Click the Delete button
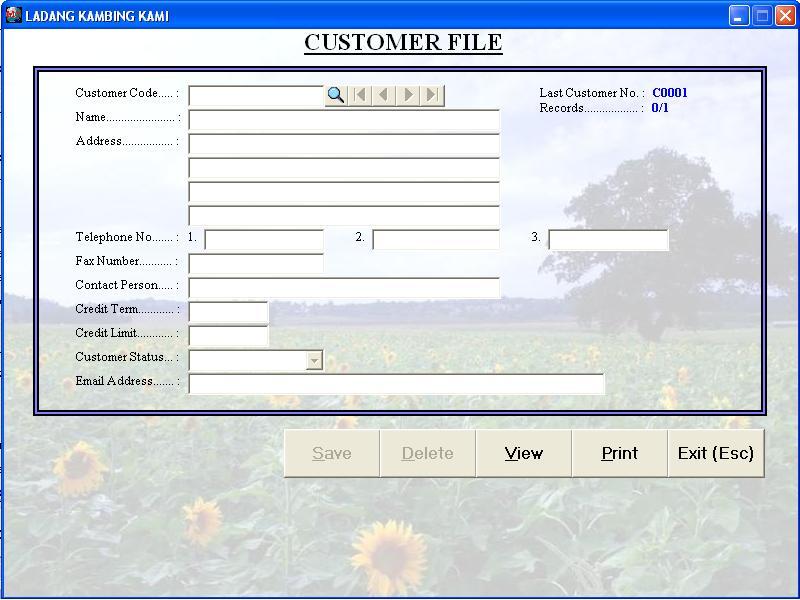The image size is (800, 600). tap(428, 453)
